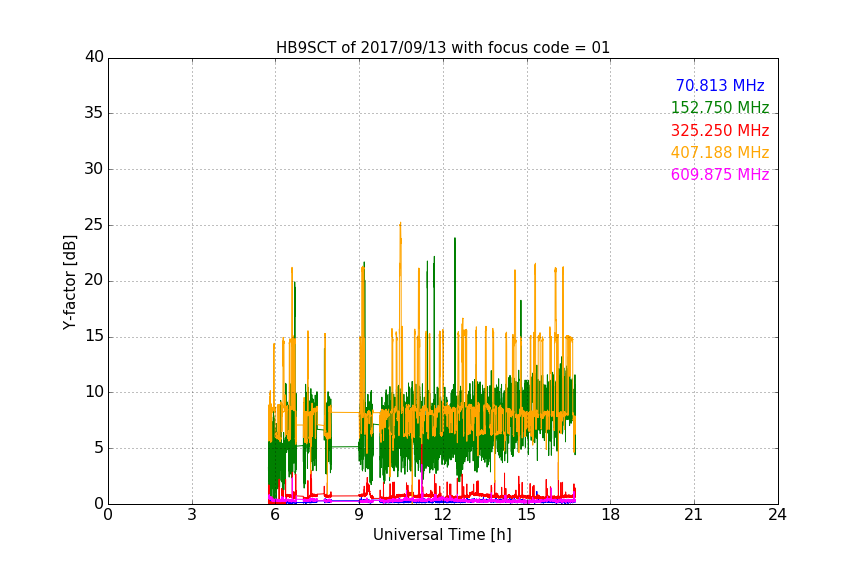Click the y-axis tick label 25
This screenshot has height=576, width=864.
point(94,225)
